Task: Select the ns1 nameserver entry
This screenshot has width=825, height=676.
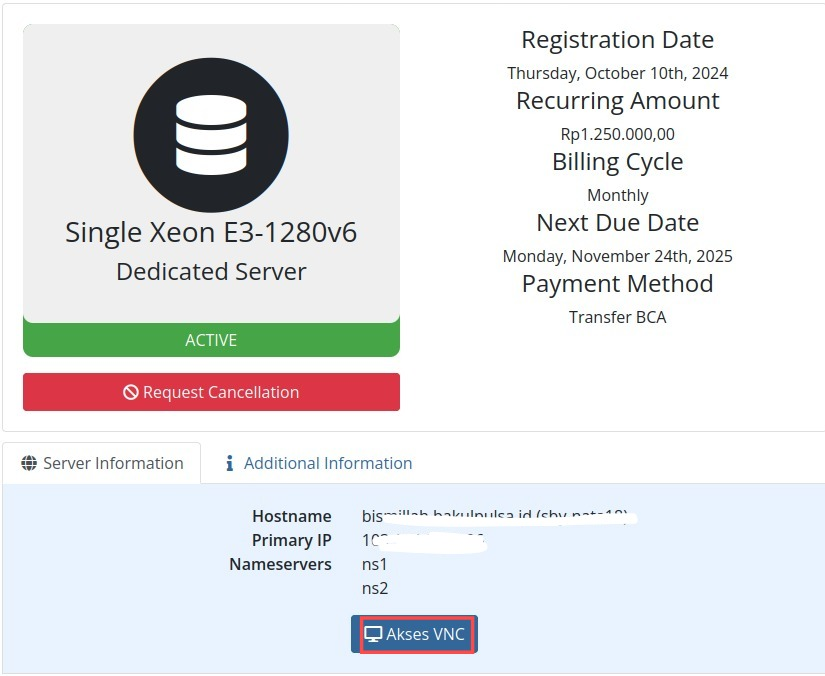Action: [x=375, y=564]
